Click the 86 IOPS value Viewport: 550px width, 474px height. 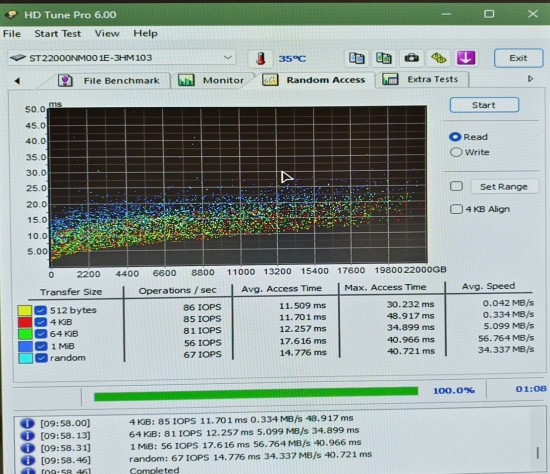pos(202,307)
